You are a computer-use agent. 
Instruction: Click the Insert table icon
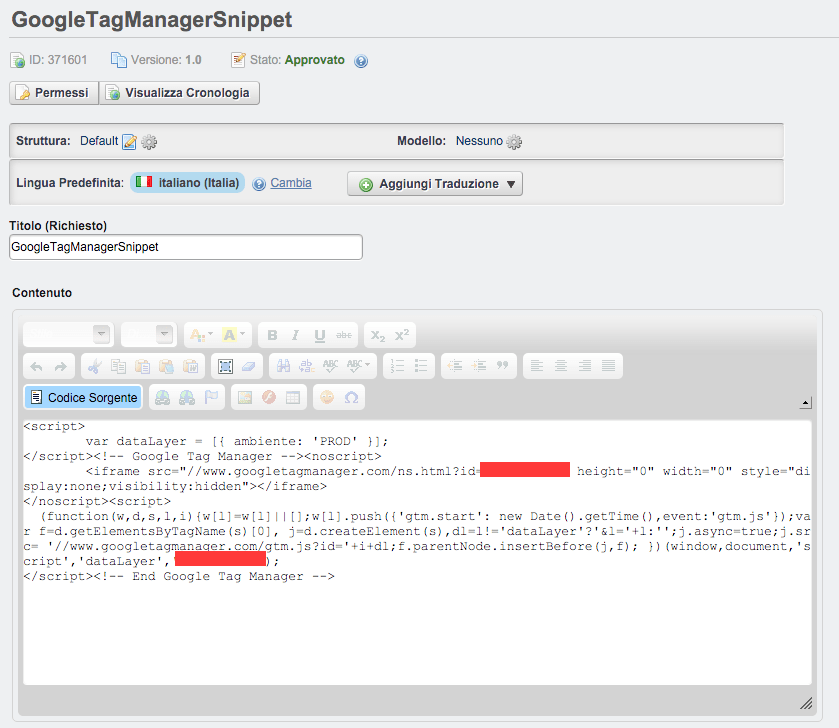(293, 397)
